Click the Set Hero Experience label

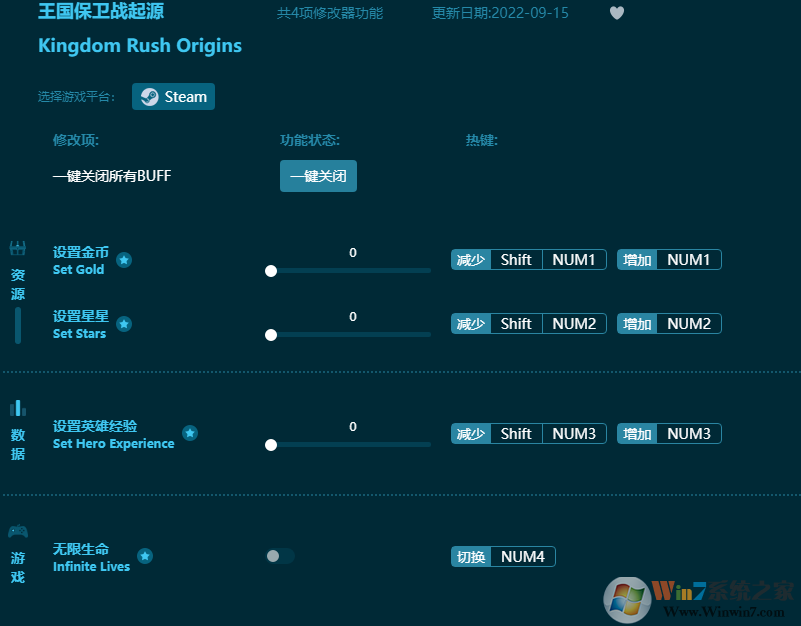click(x=113, y=434)
